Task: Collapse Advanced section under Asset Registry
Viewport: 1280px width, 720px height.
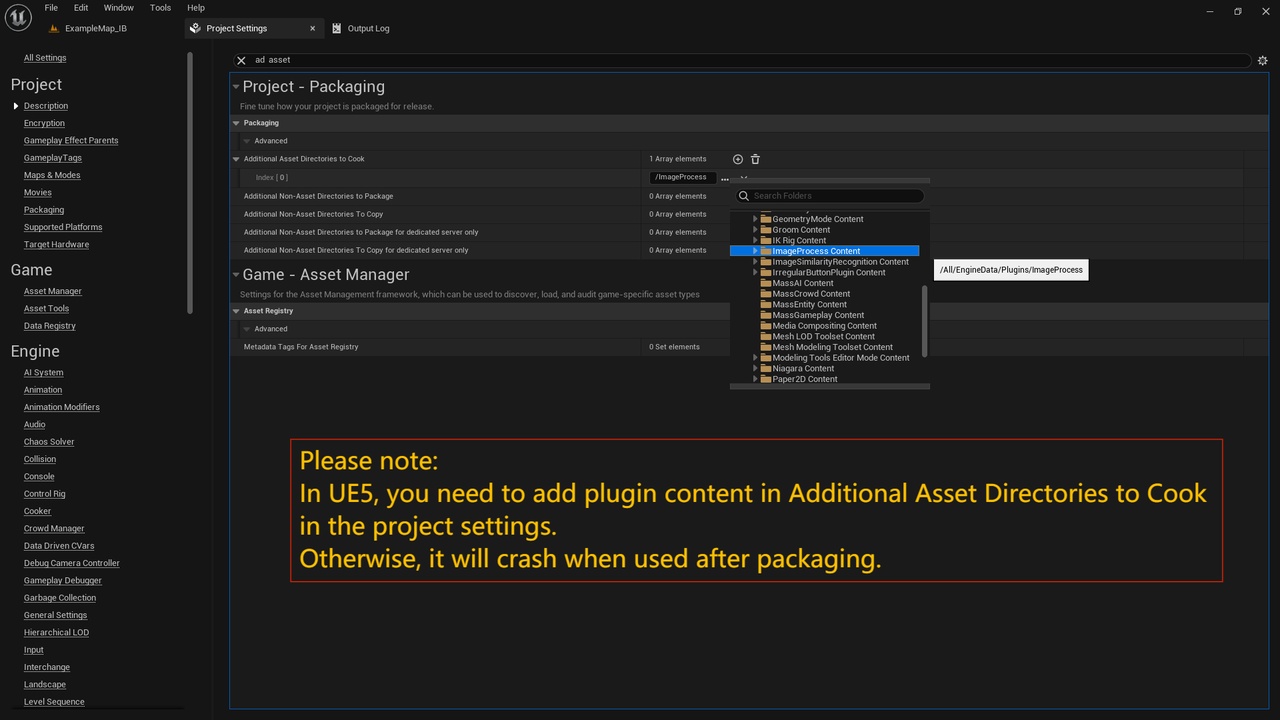Action: click(x=247, y=329)
